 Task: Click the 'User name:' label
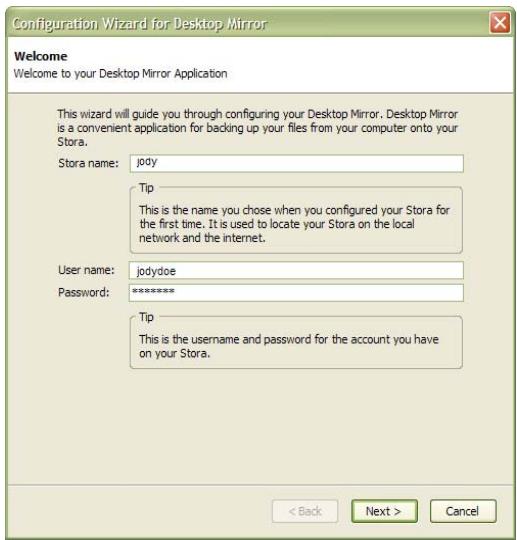[86, 270]
